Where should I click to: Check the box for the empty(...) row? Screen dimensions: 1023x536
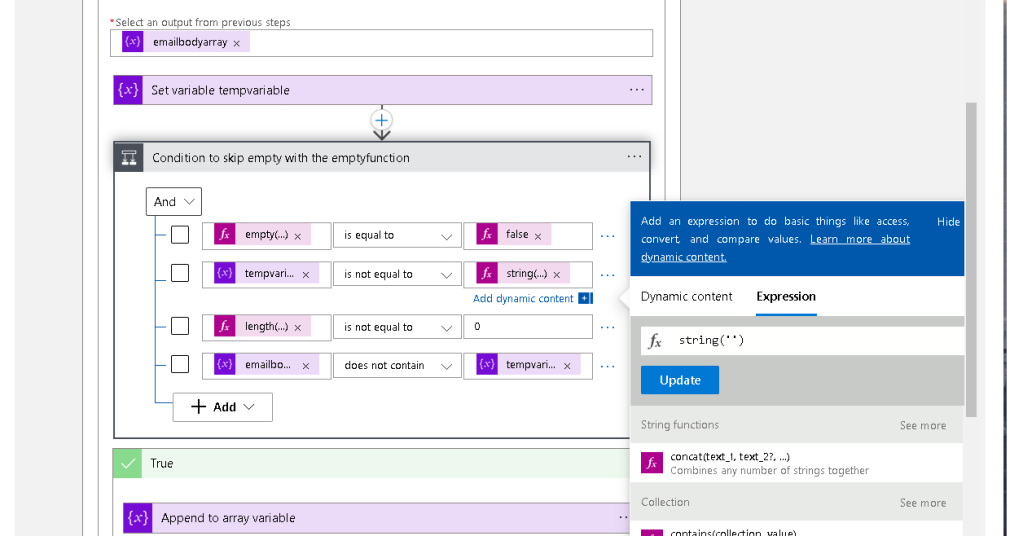[180, 235]
